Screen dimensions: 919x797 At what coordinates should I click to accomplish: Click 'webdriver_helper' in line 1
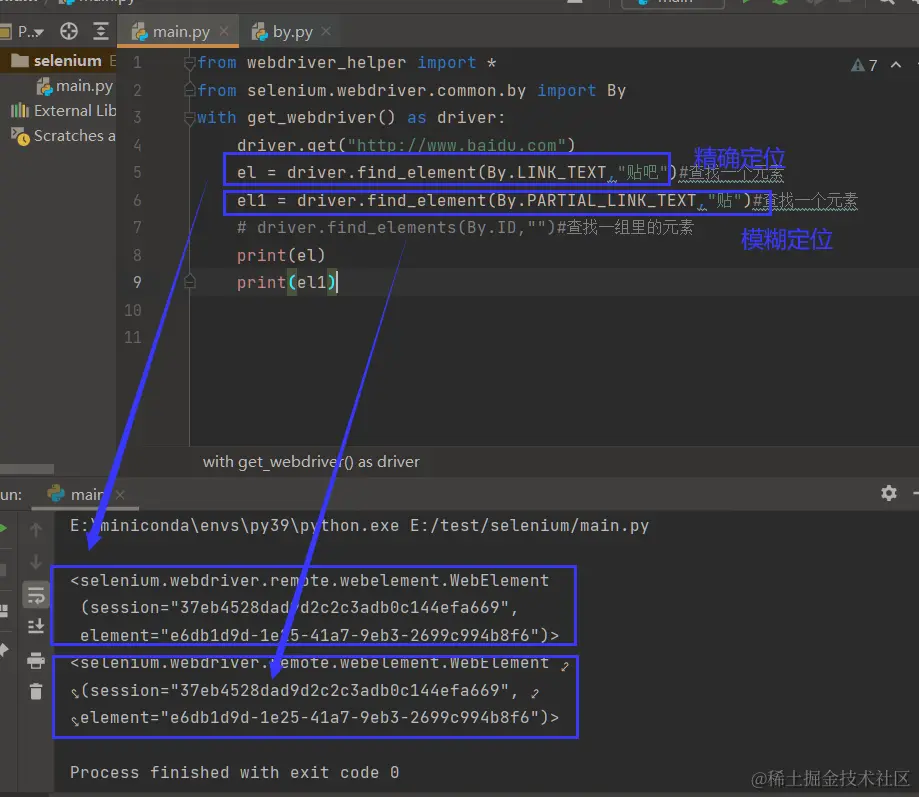coord(326,63)
